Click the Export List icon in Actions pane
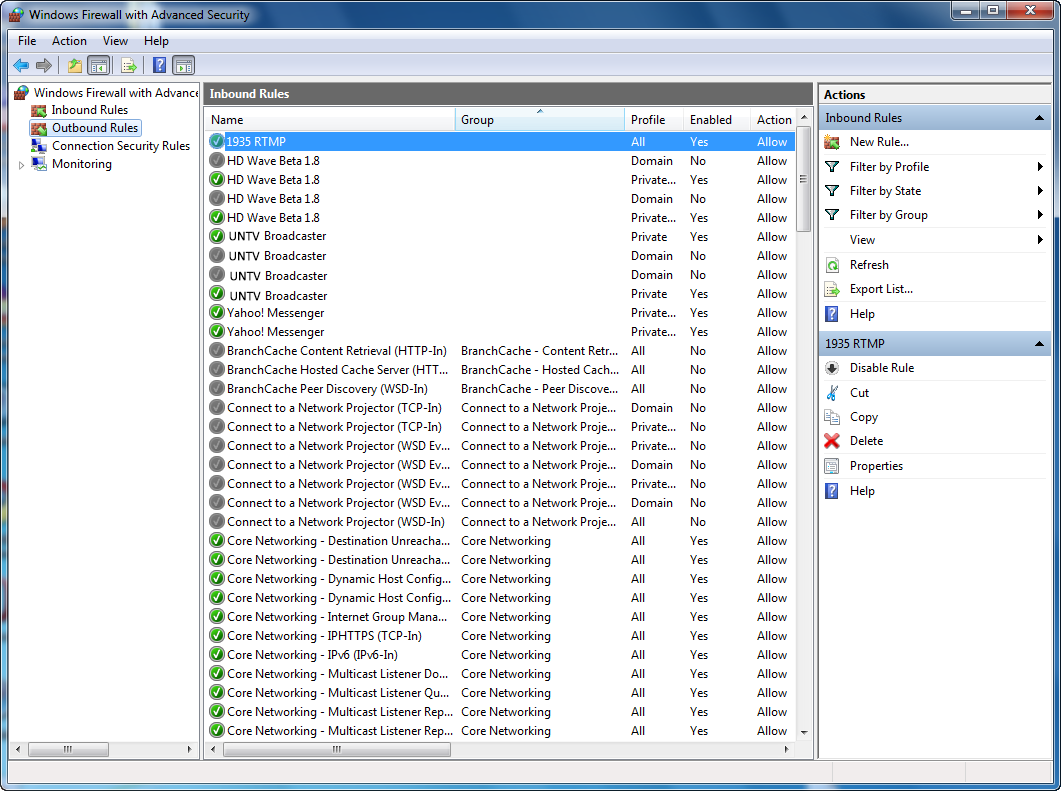The image size is (1061, 791). coord(832,290)
